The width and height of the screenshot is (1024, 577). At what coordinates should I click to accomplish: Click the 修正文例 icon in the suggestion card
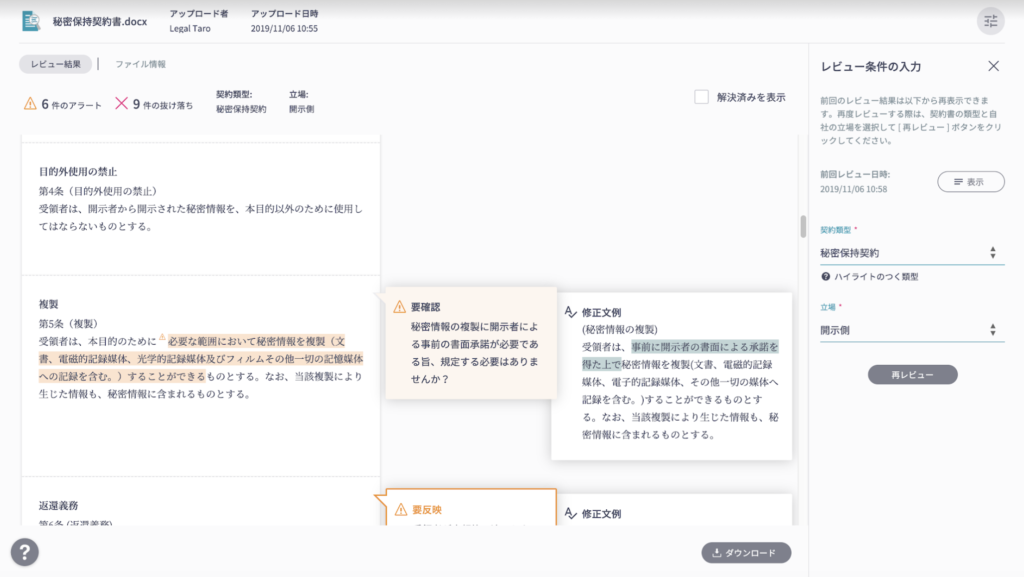[x=571, y=312]
